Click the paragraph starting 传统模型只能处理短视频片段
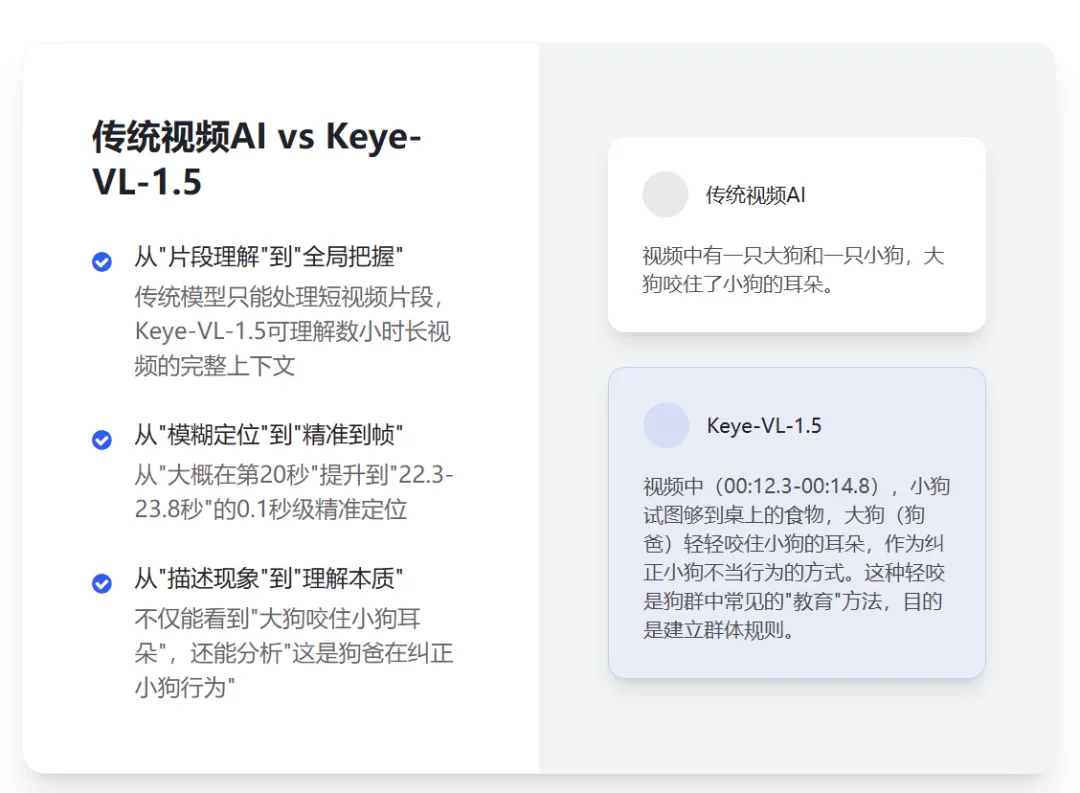This screenshot has height=793, width=1080. click(x=293, y=331)
